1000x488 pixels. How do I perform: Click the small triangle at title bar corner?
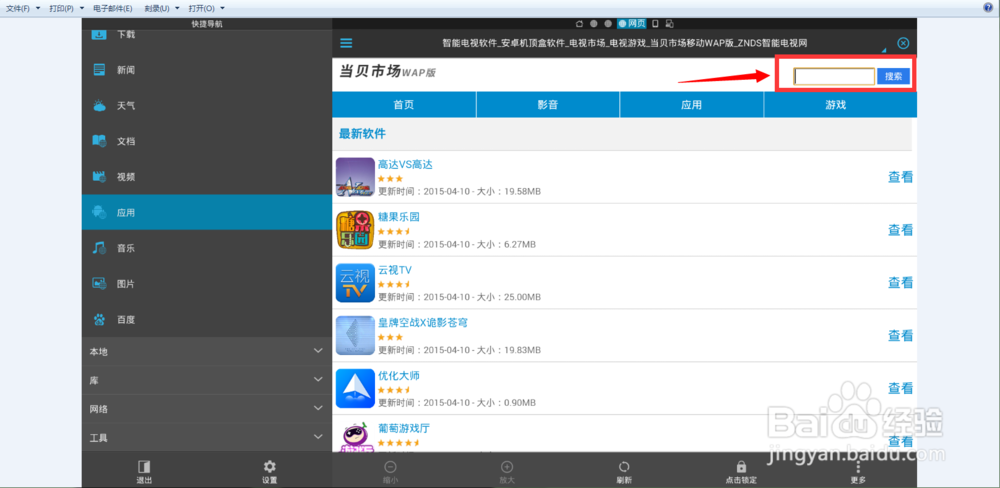pos(885,50)
